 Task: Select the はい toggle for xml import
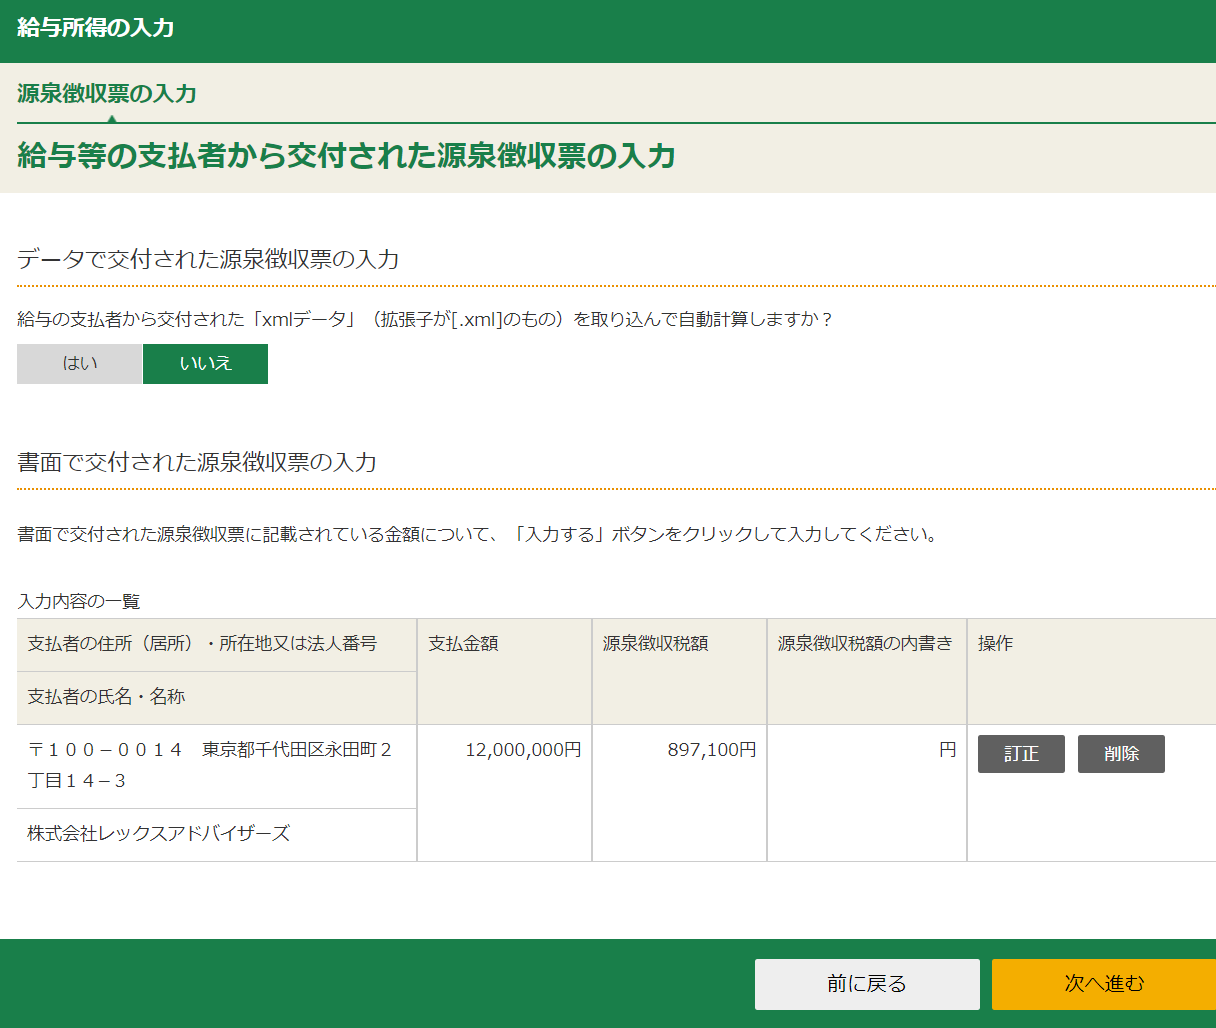coord(79,364)
